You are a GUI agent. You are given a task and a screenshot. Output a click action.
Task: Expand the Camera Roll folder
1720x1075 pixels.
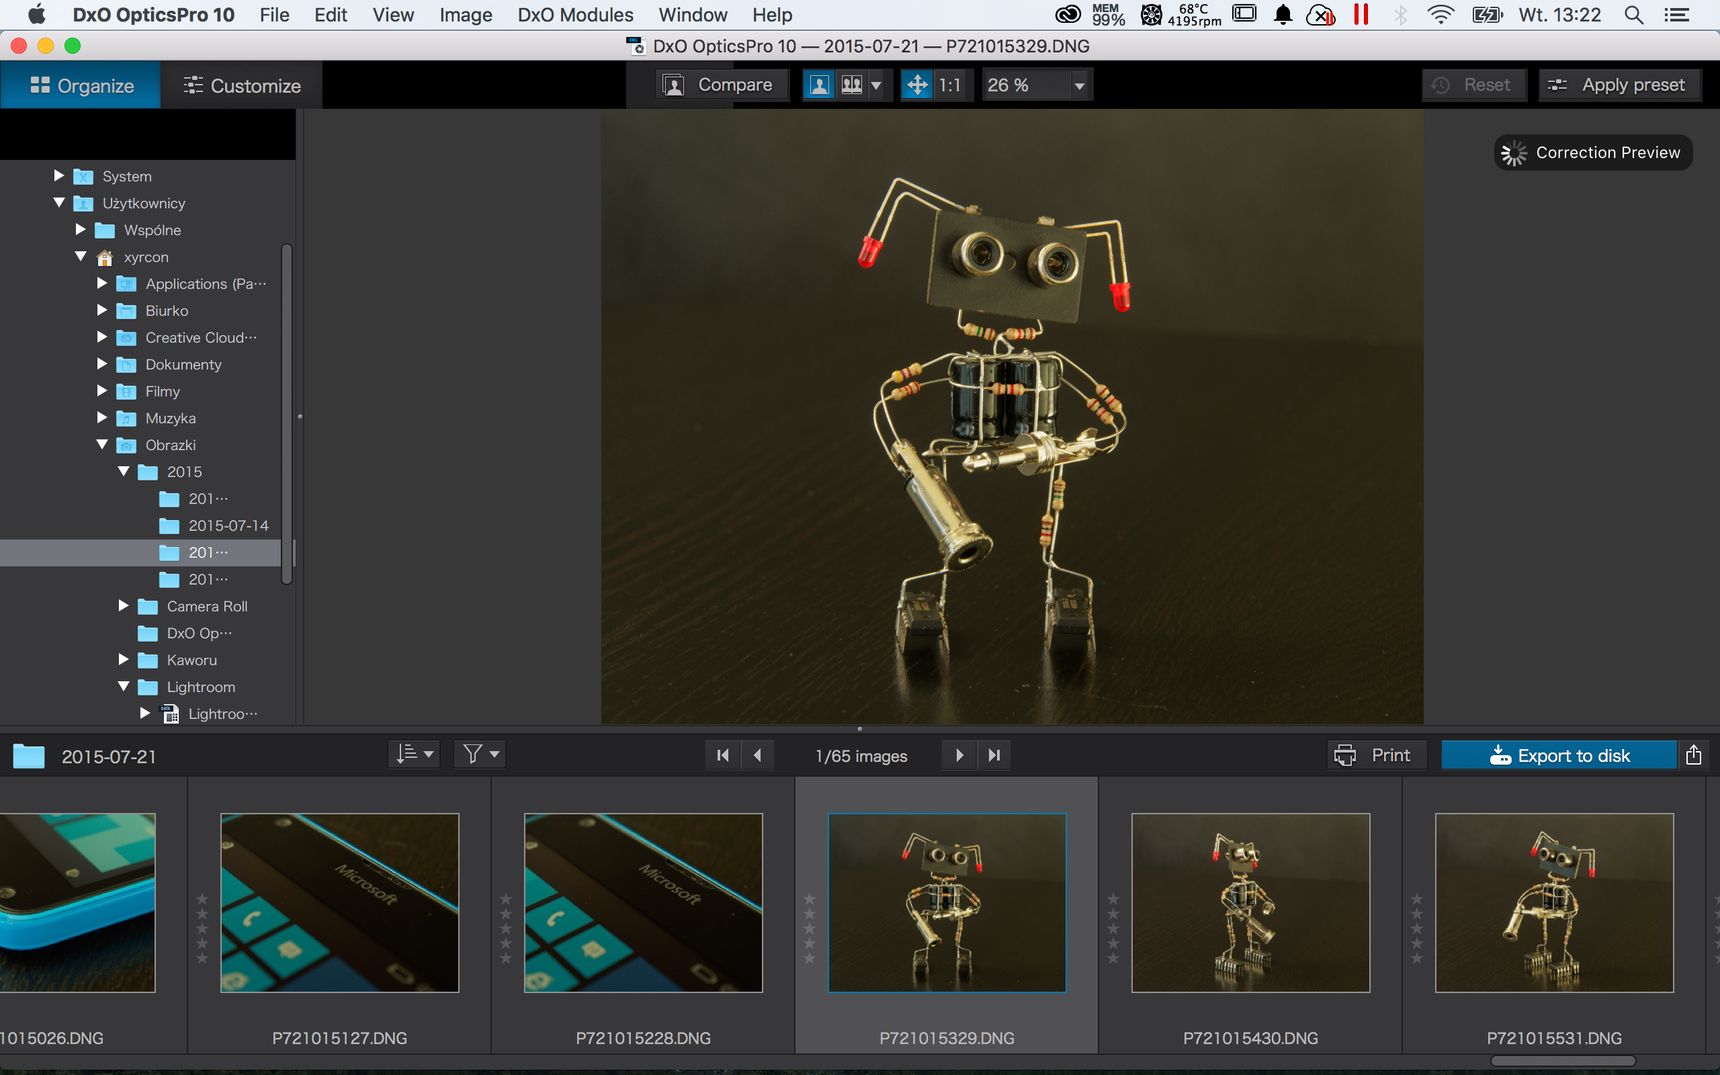124,606
